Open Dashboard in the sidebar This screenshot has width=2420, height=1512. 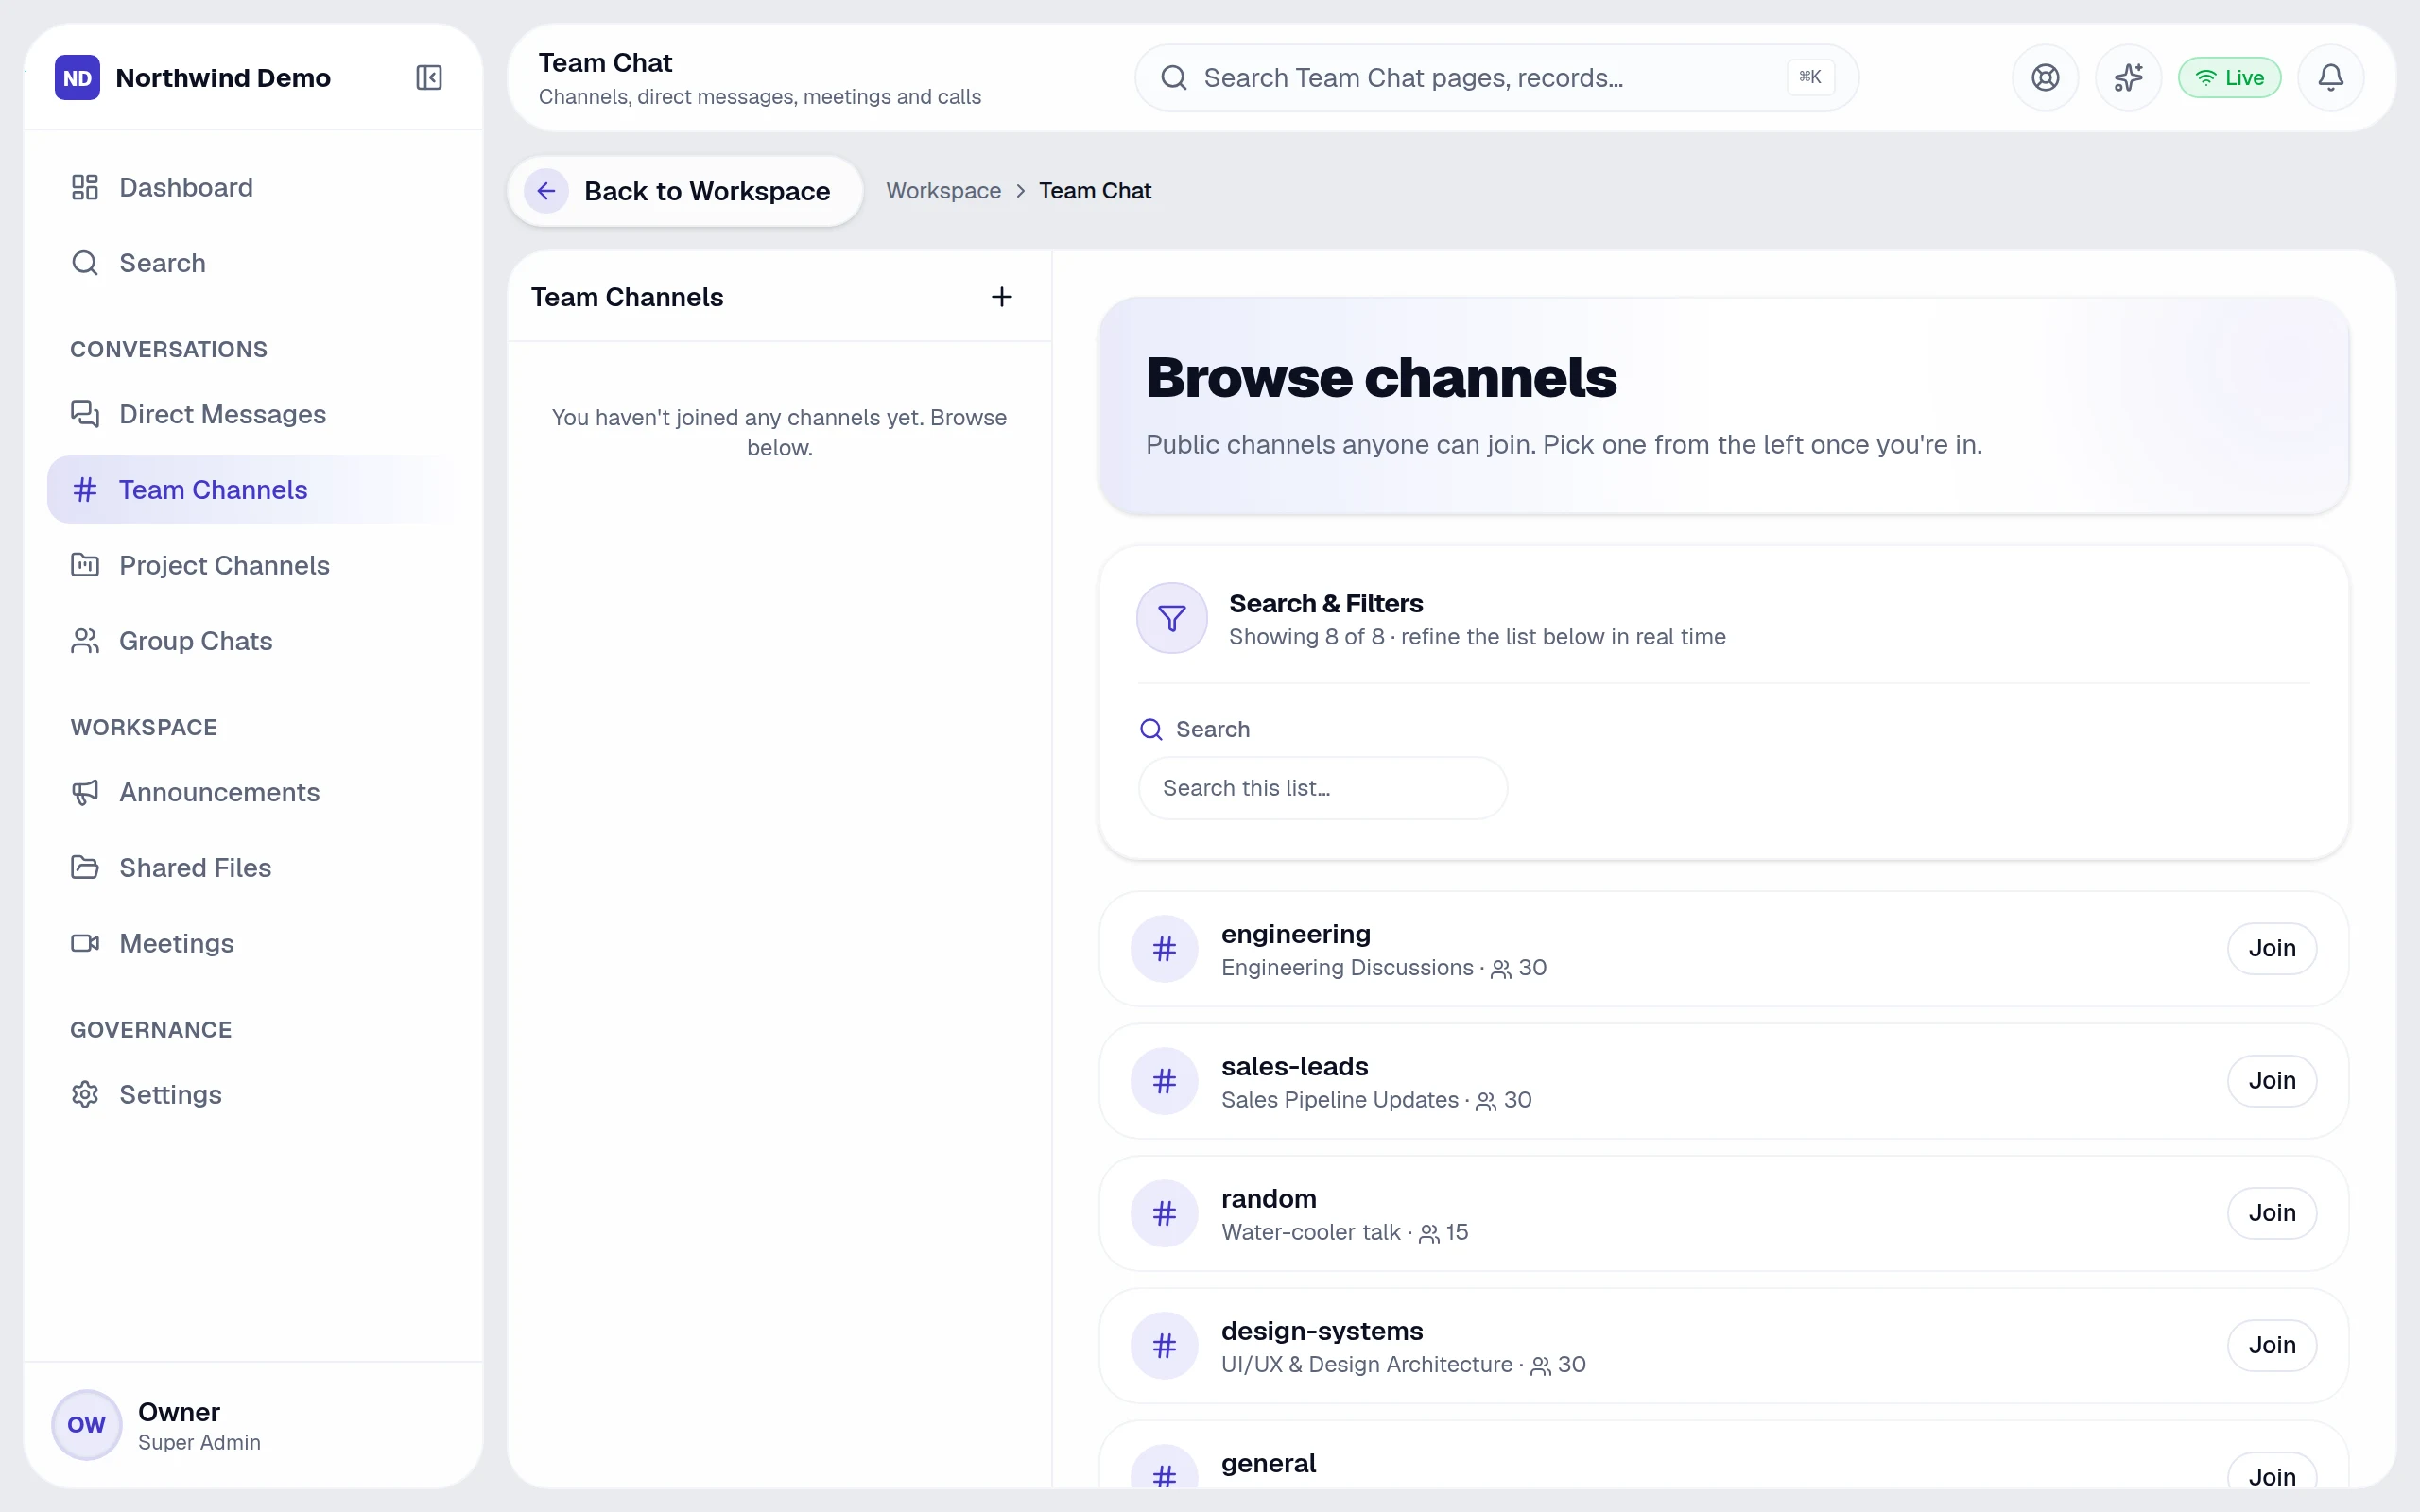[252, 187]
